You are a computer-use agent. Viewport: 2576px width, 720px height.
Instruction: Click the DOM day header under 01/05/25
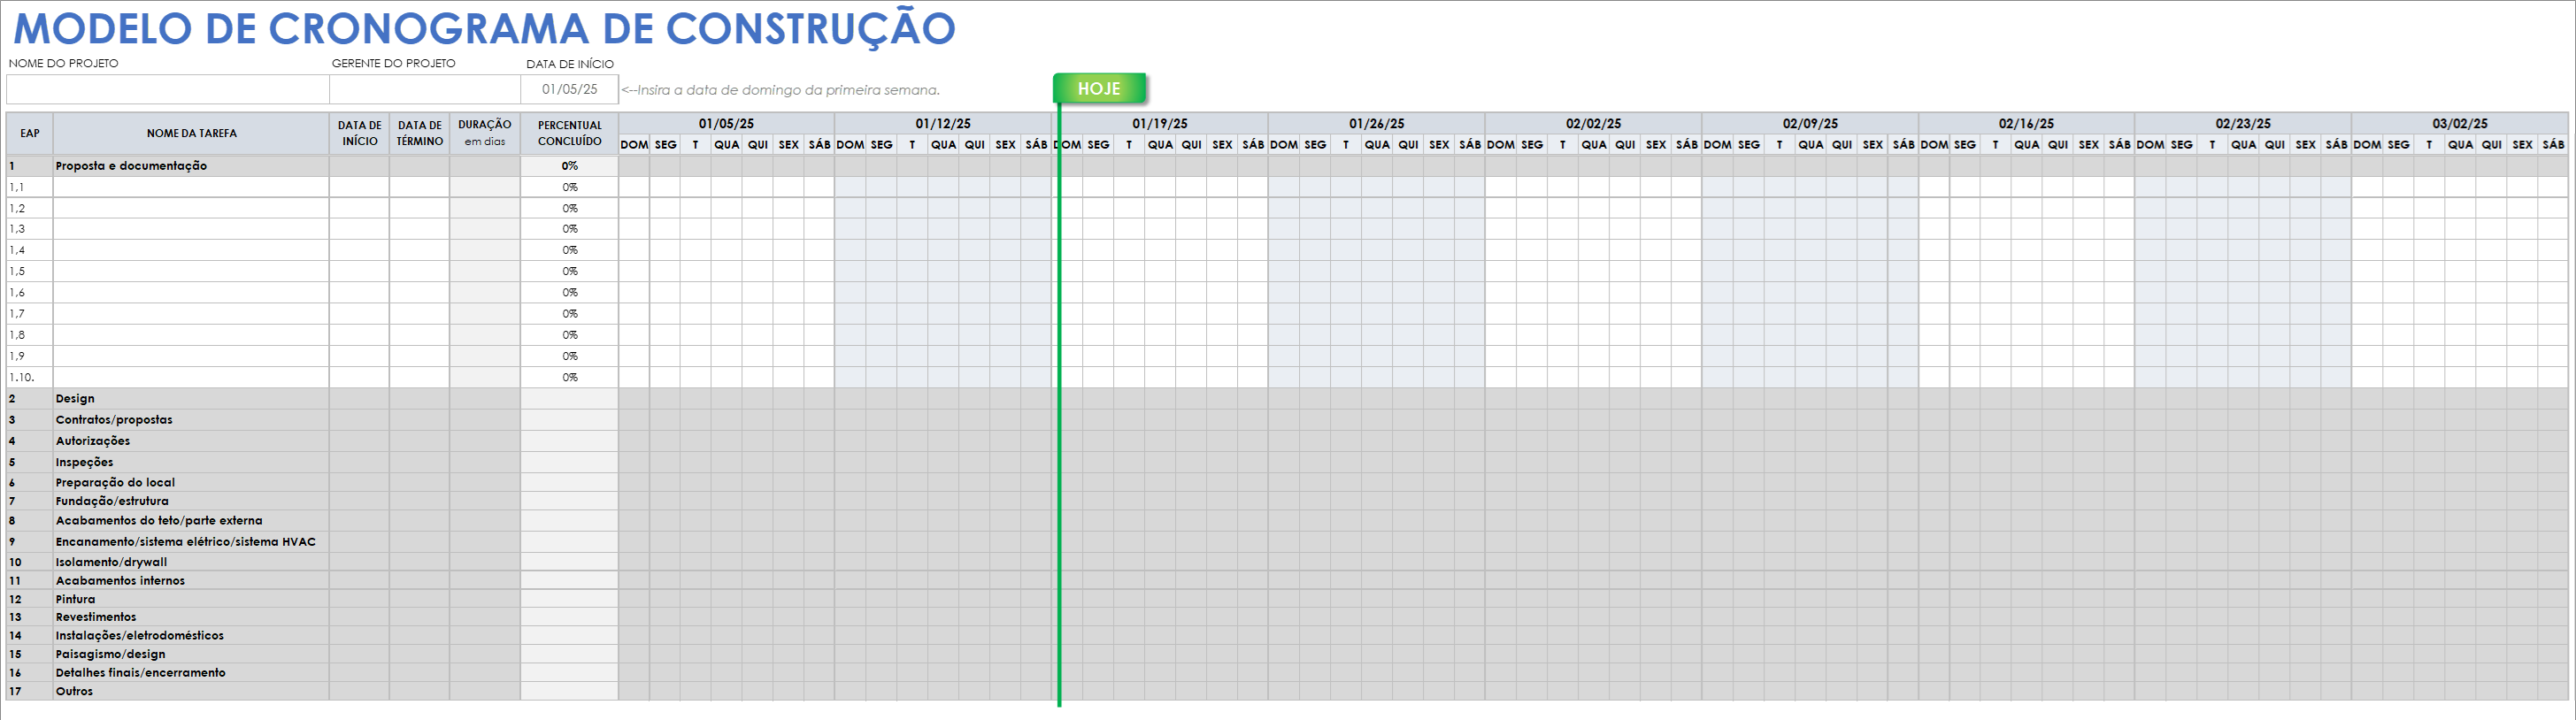(x=634, y=145)
